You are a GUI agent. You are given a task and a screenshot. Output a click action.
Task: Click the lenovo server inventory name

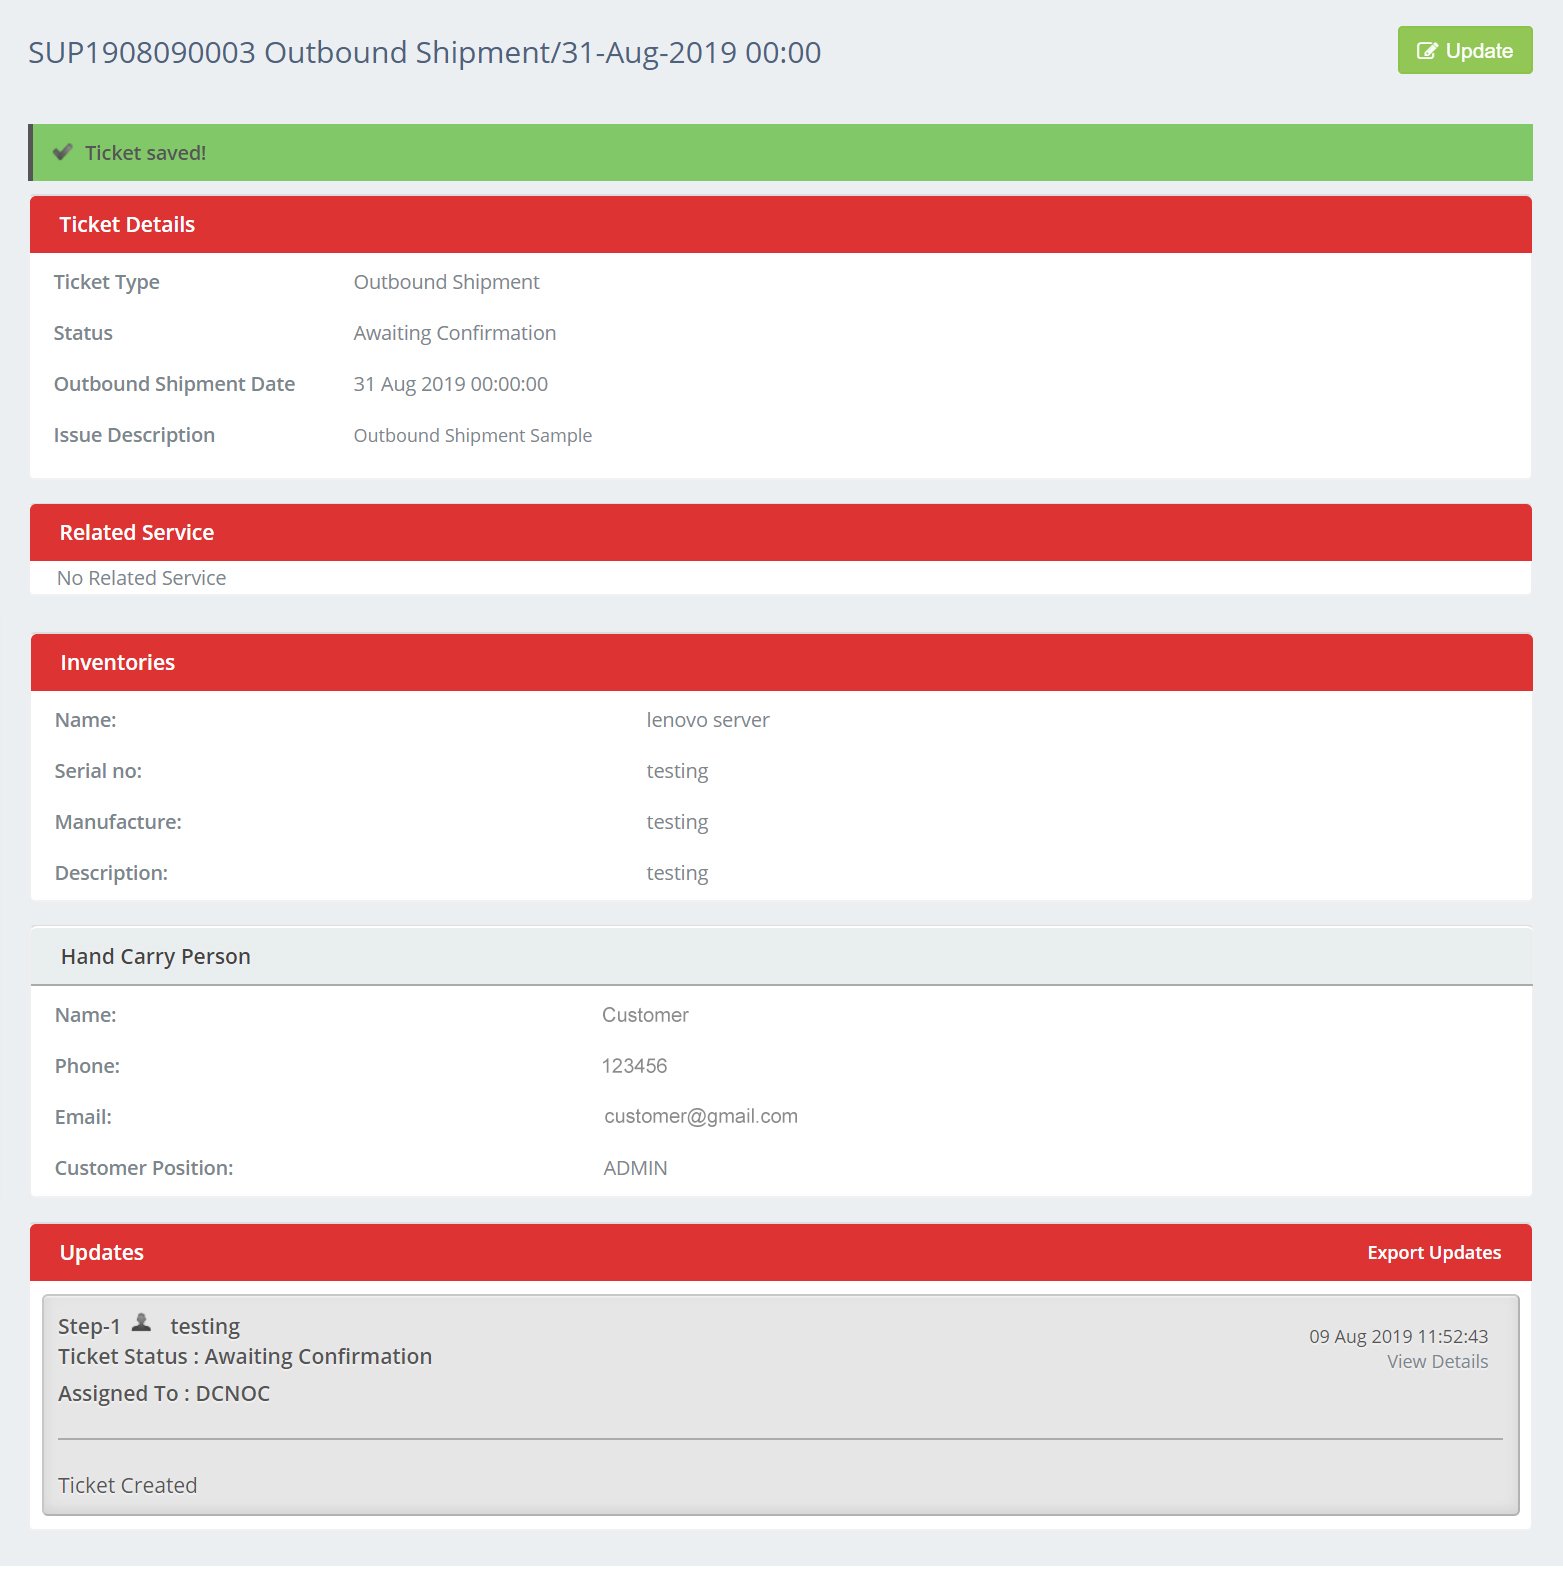[707, 720]
